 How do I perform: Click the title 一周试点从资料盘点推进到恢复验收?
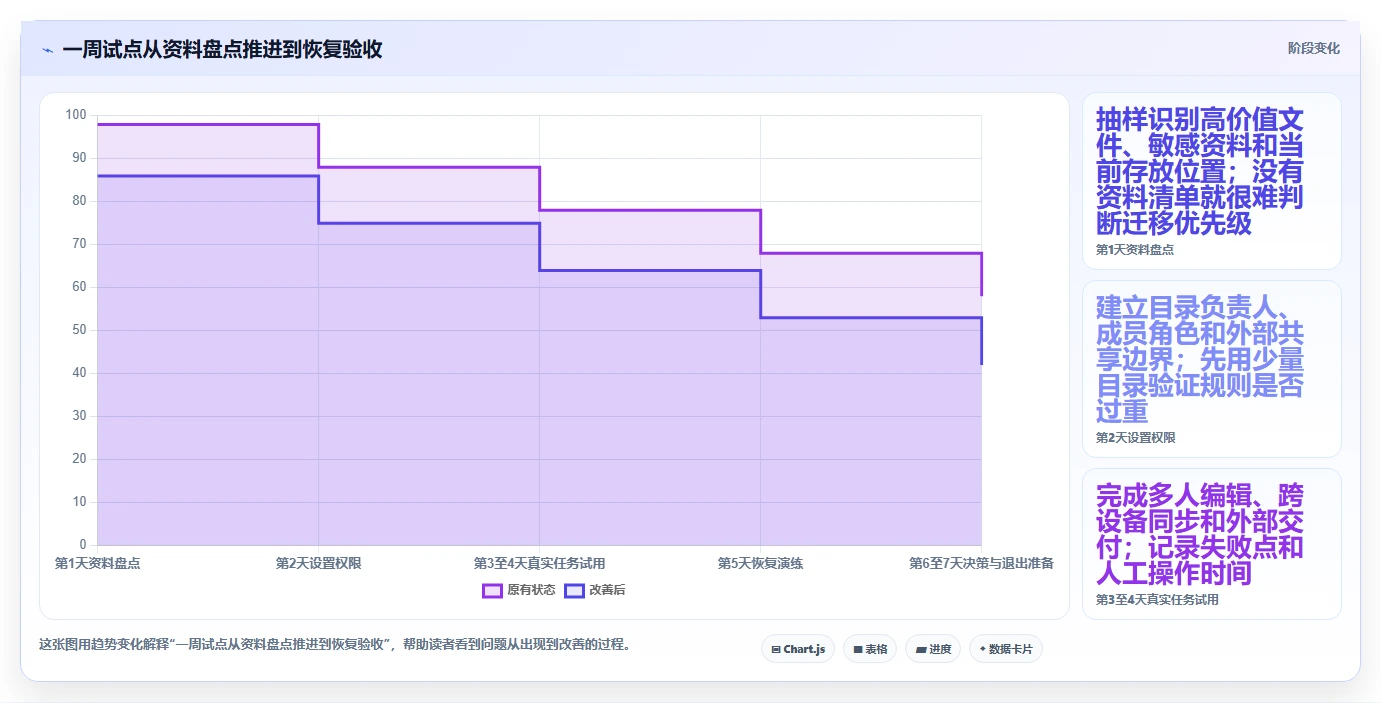click(x=222, y=50)
